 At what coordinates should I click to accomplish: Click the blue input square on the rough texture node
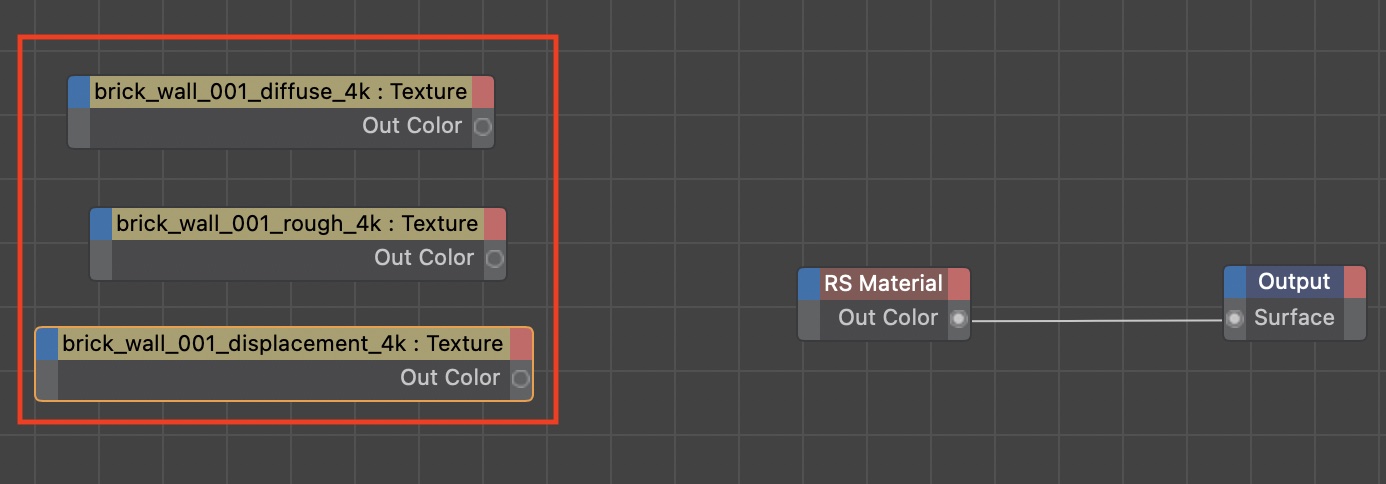[101, 224]
